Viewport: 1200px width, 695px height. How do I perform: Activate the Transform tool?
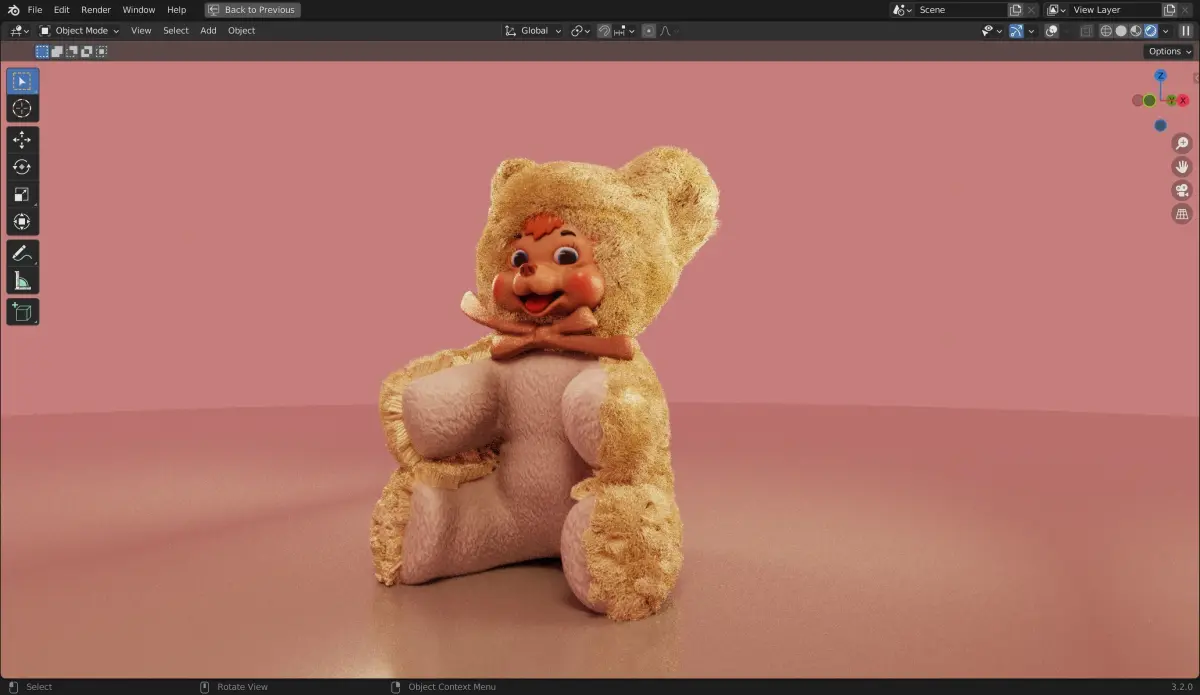click(22, 221)
